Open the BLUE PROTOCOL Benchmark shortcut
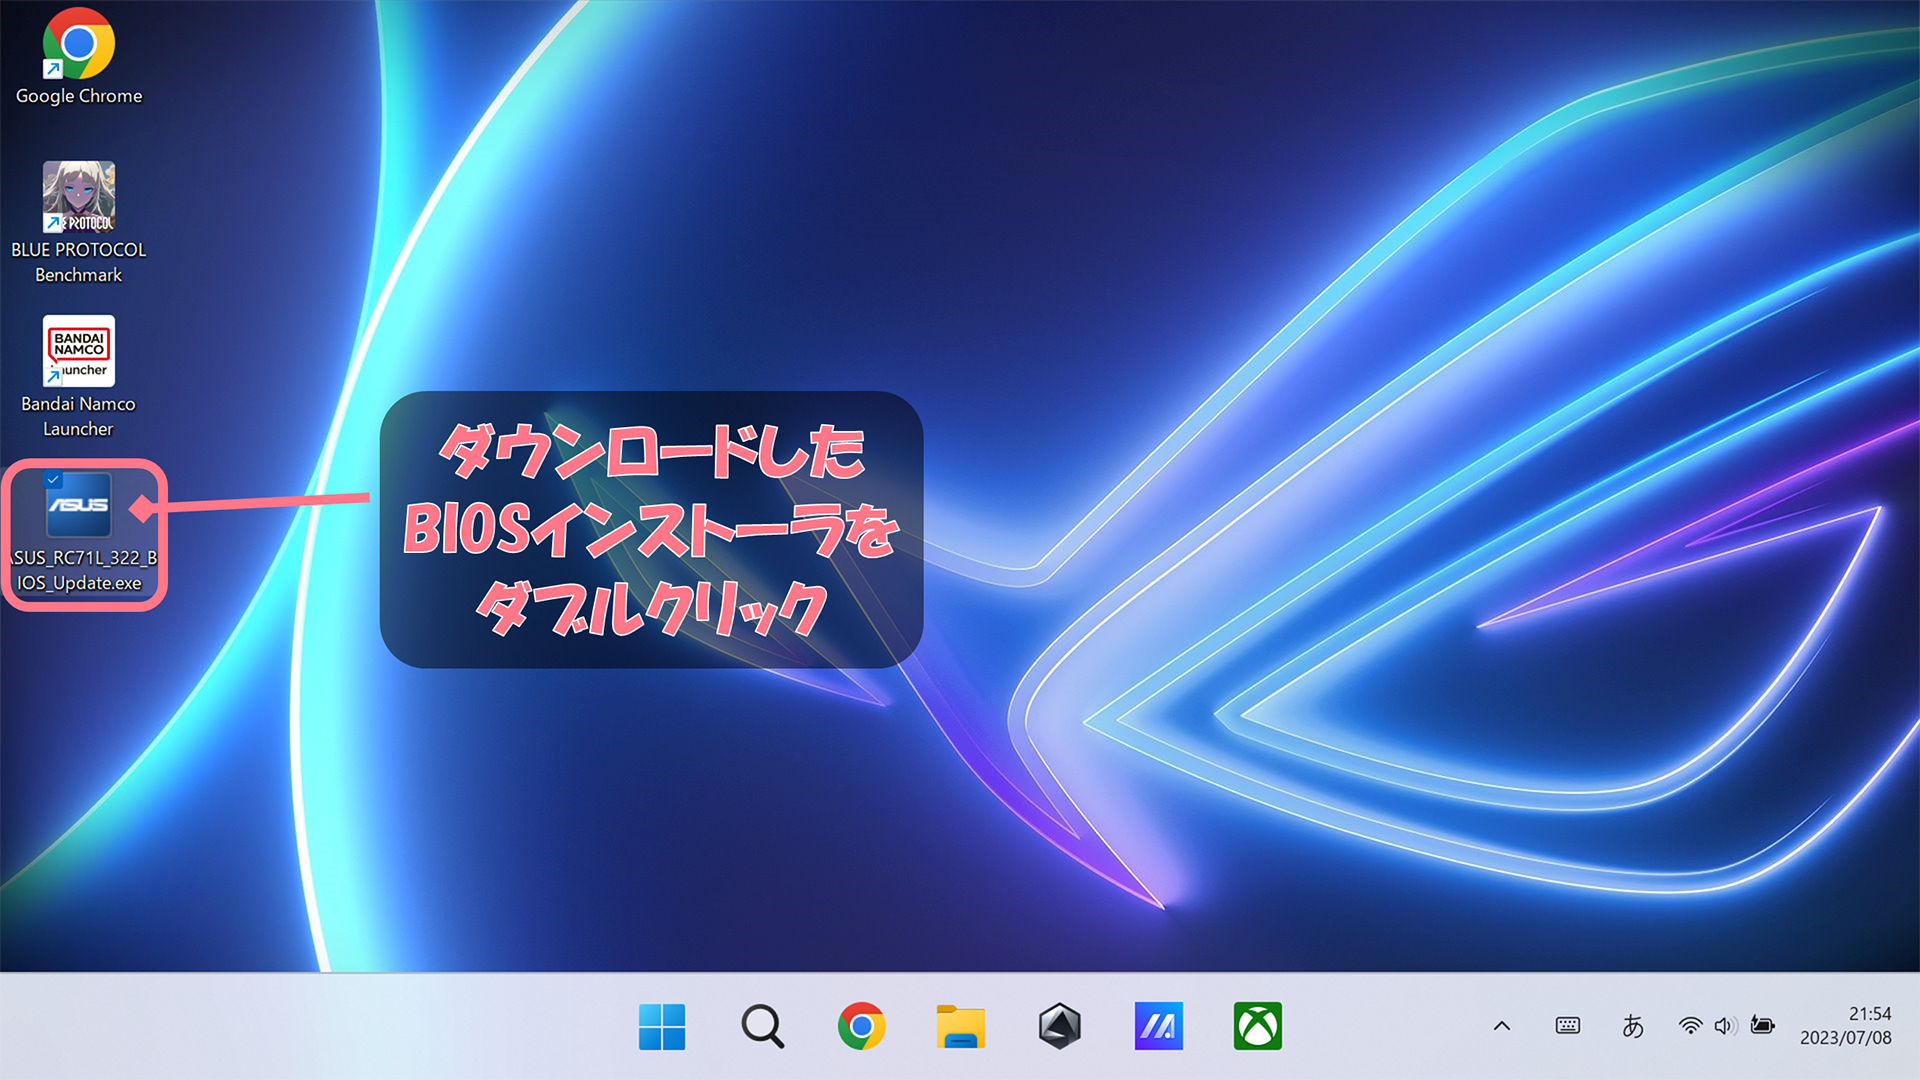Screen dimensions: 1920x1080 pyautogui.click(x=78, y=195)
